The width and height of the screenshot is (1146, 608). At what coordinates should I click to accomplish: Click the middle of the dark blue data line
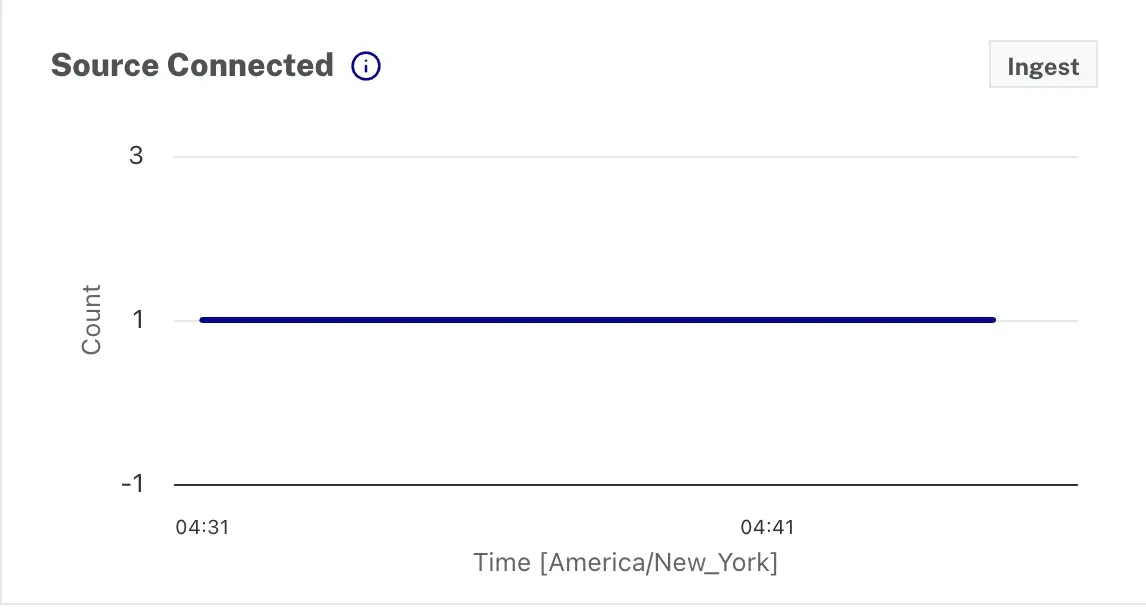pyautogui.click(x=598, y=320)
